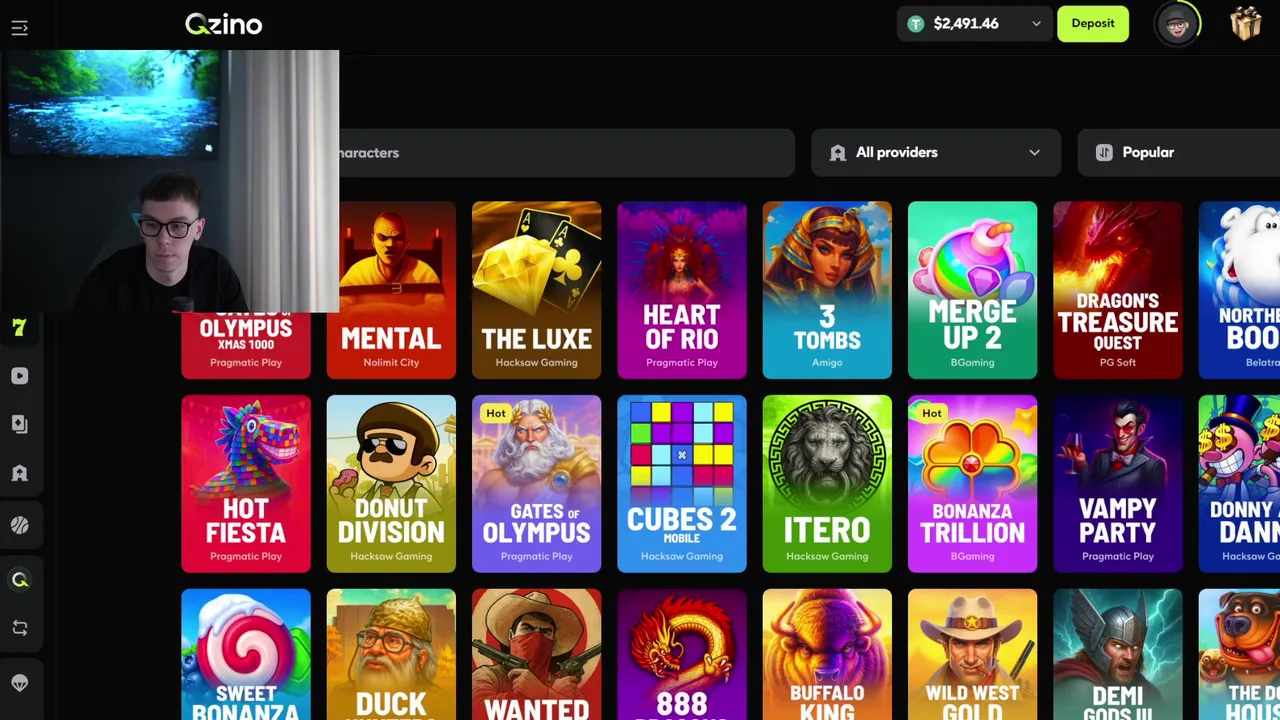
Task: Open the Merge Up 2 game
Action: tap(972, 290)
